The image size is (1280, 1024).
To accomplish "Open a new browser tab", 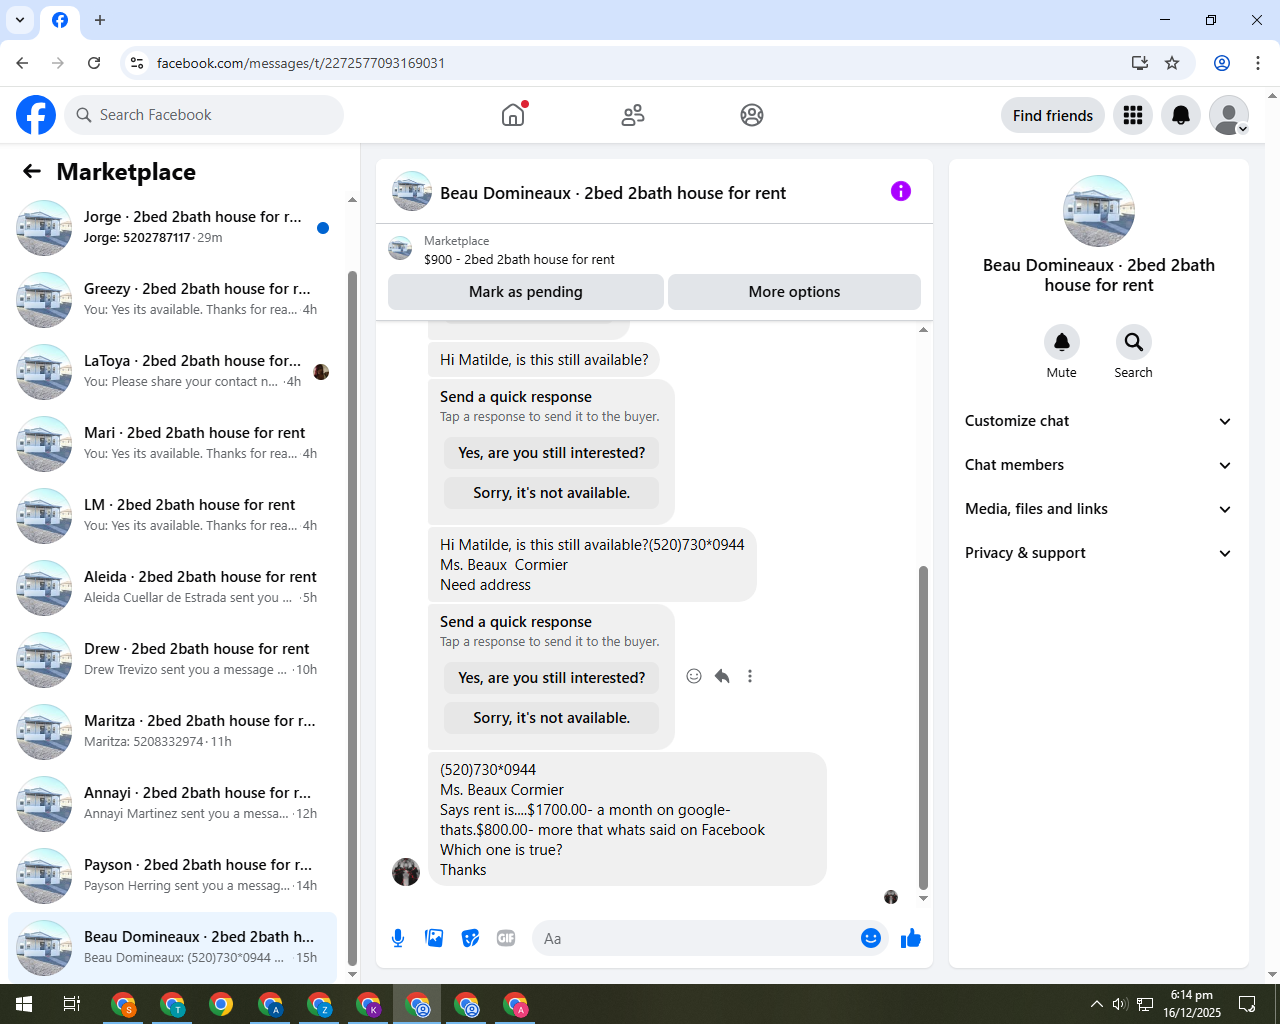I will pos(100,20).
